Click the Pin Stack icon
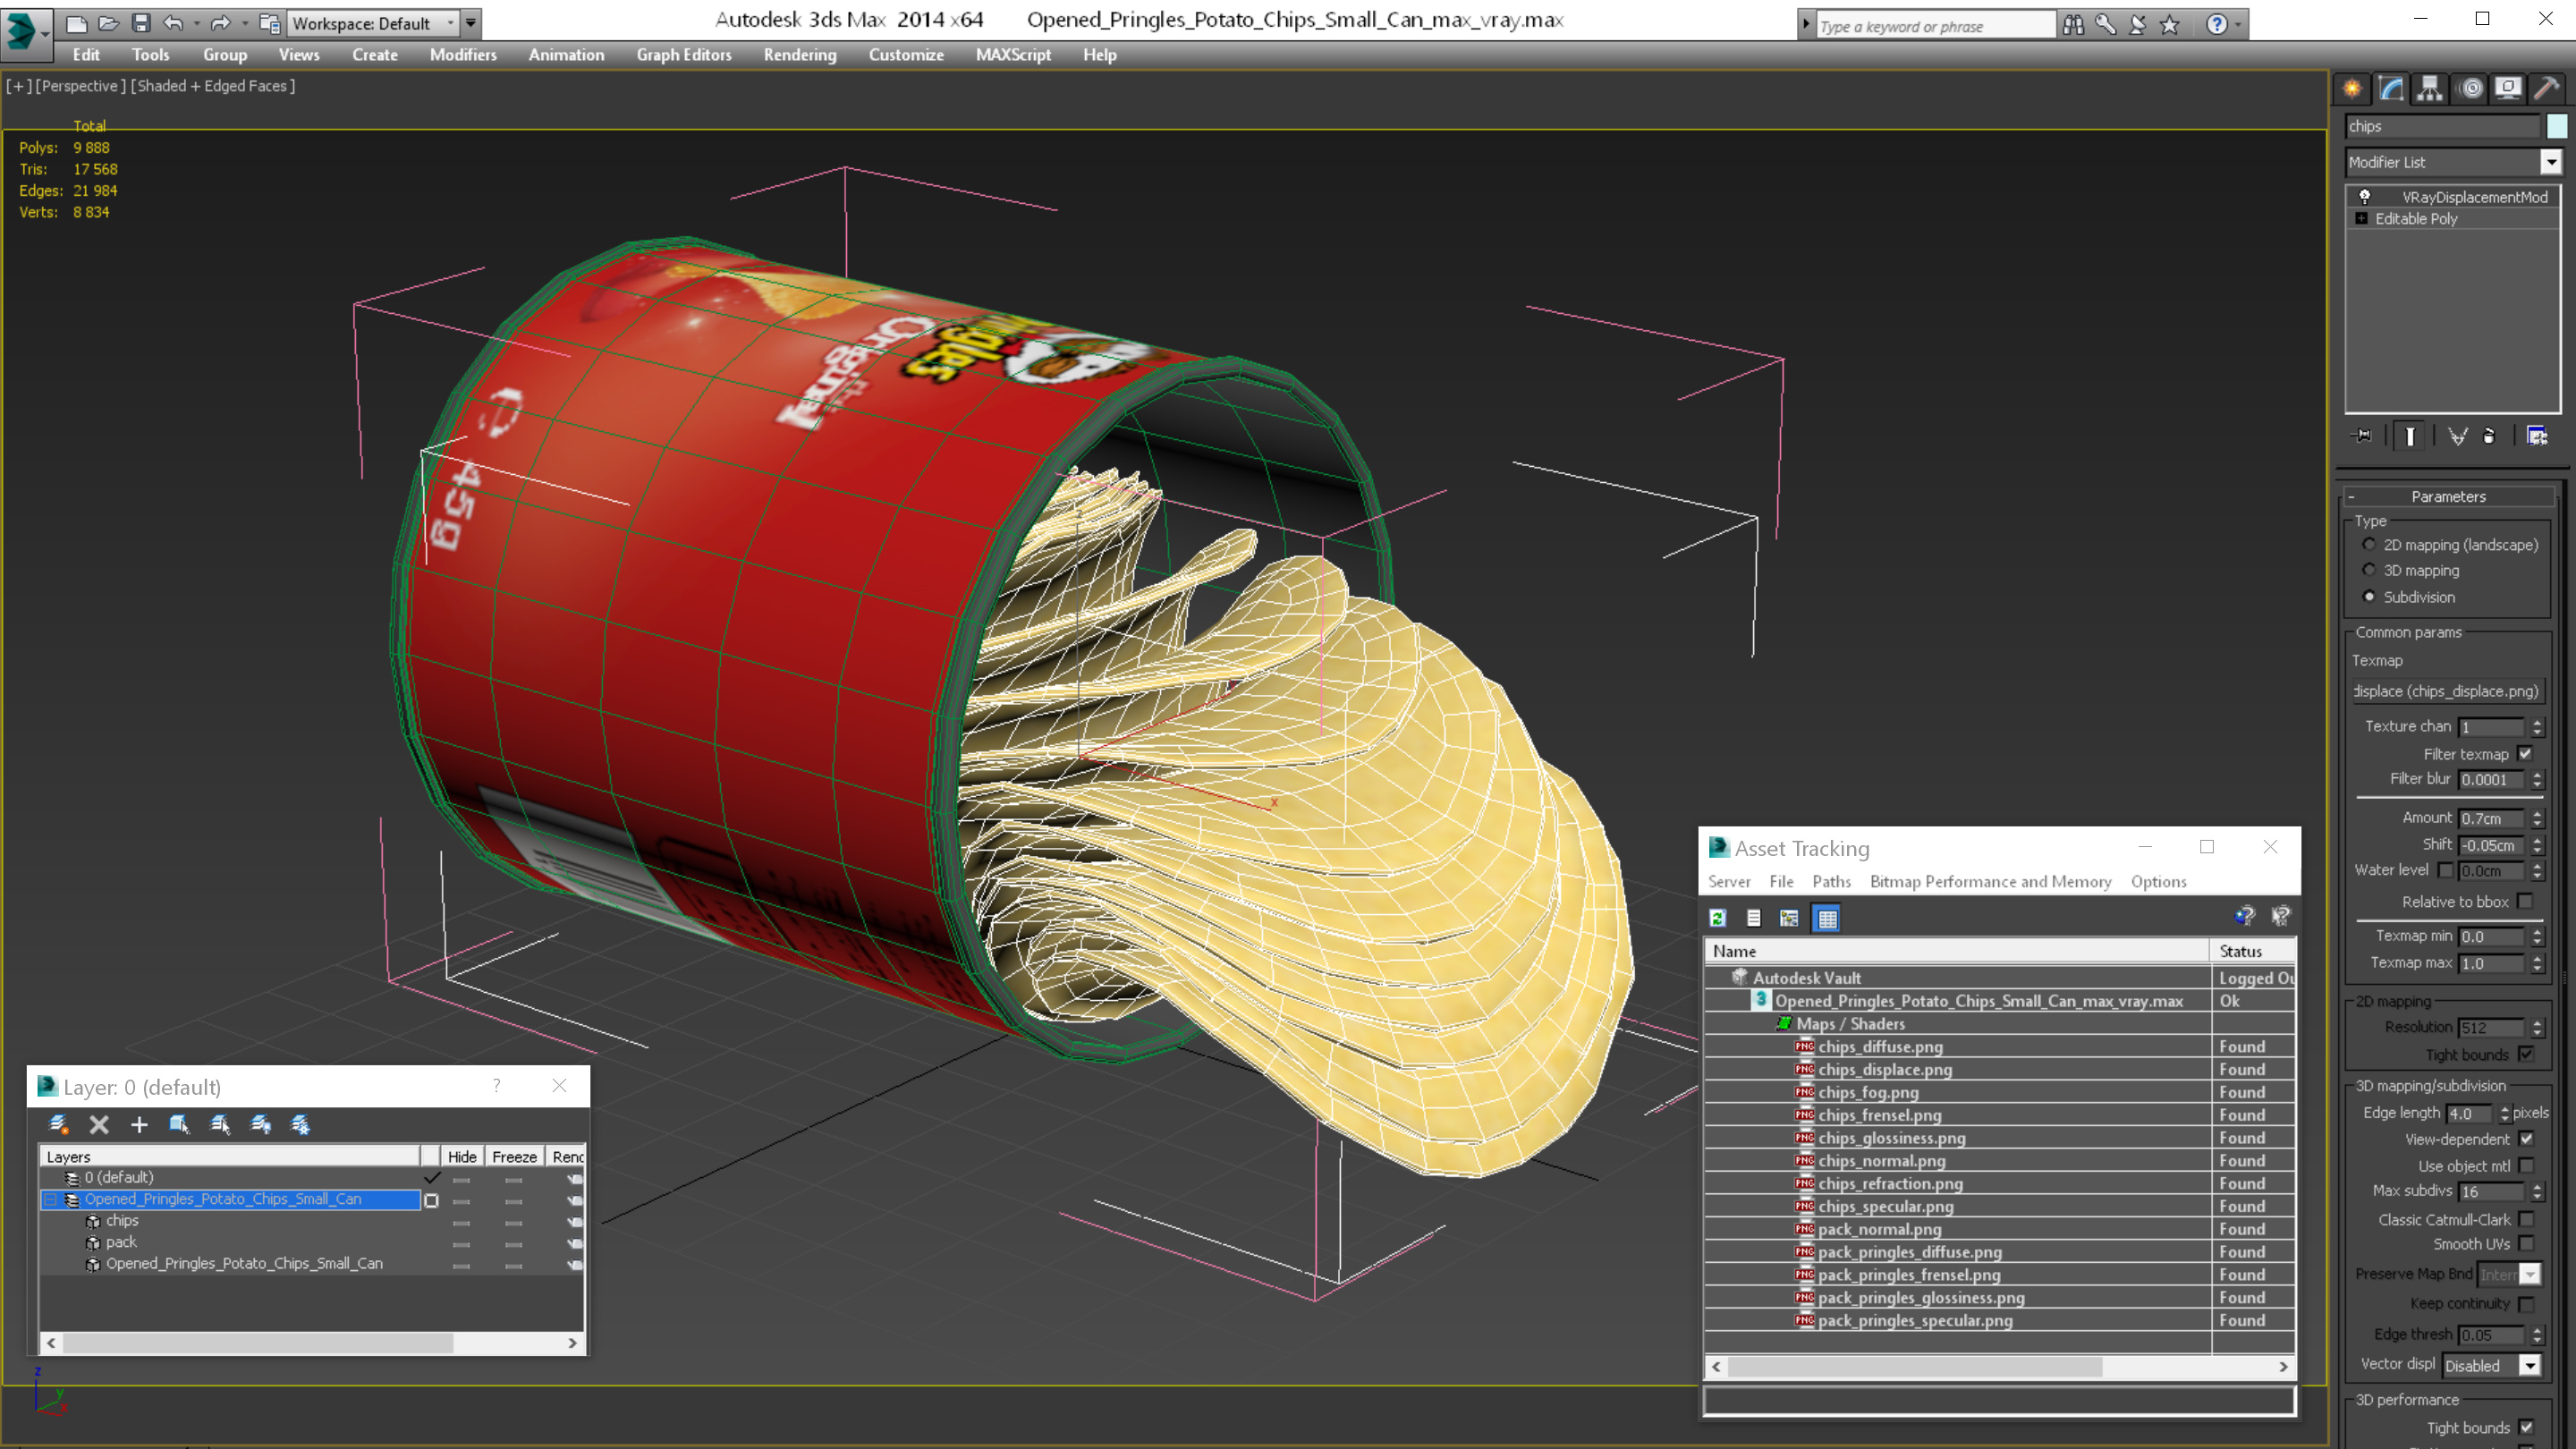 point(2363,436)
